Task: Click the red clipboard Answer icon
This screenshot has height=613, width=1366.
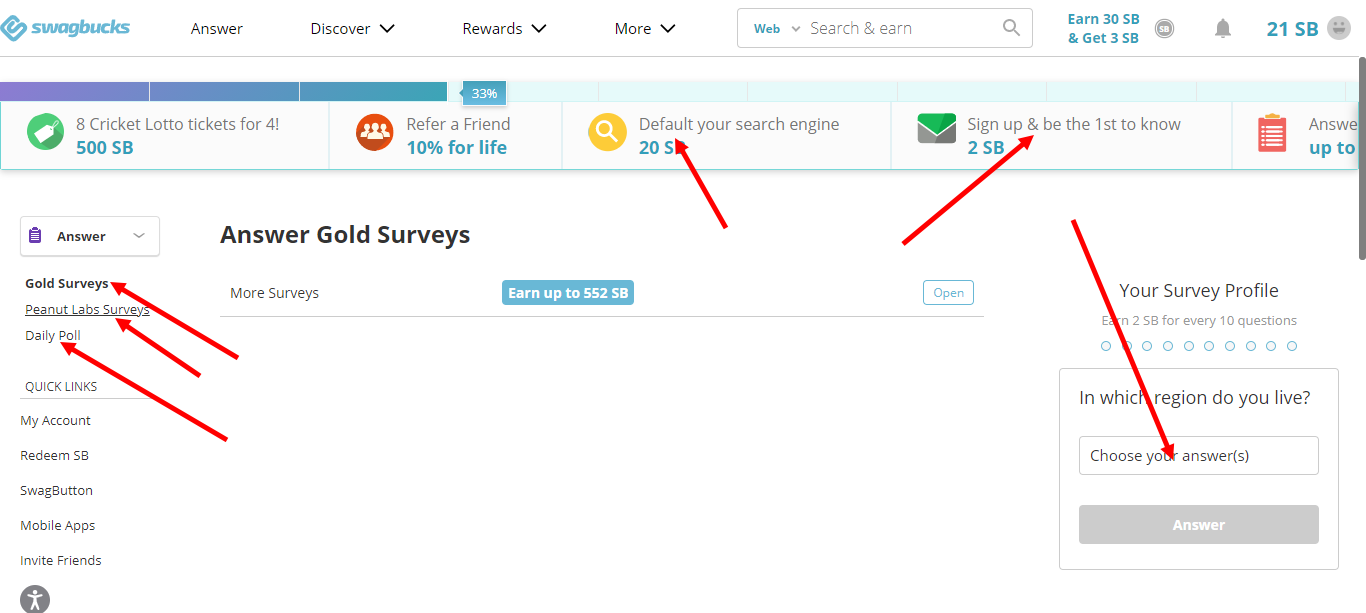Action: [x=1272, y=133]
